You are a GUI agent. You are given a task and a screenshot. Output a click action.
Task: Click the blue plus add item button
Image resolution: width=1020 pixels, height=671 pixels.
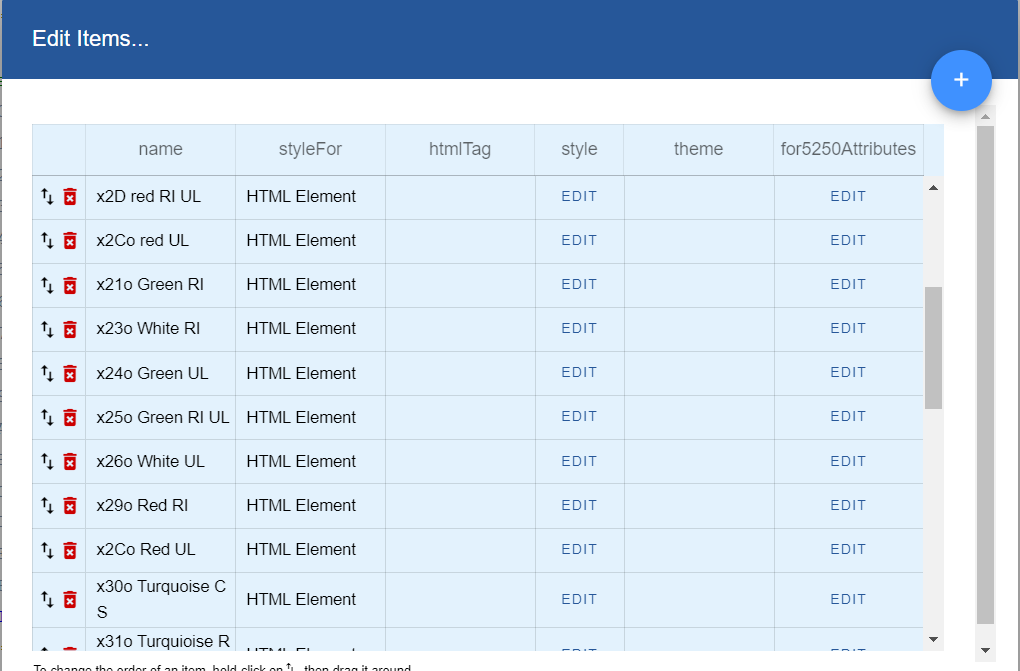[961, 80]
